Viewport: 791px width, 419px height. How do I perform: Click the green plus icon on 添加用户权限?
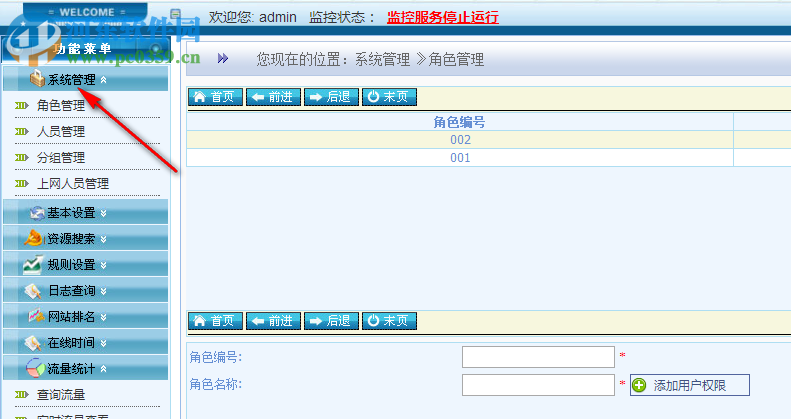coord(639,385)
